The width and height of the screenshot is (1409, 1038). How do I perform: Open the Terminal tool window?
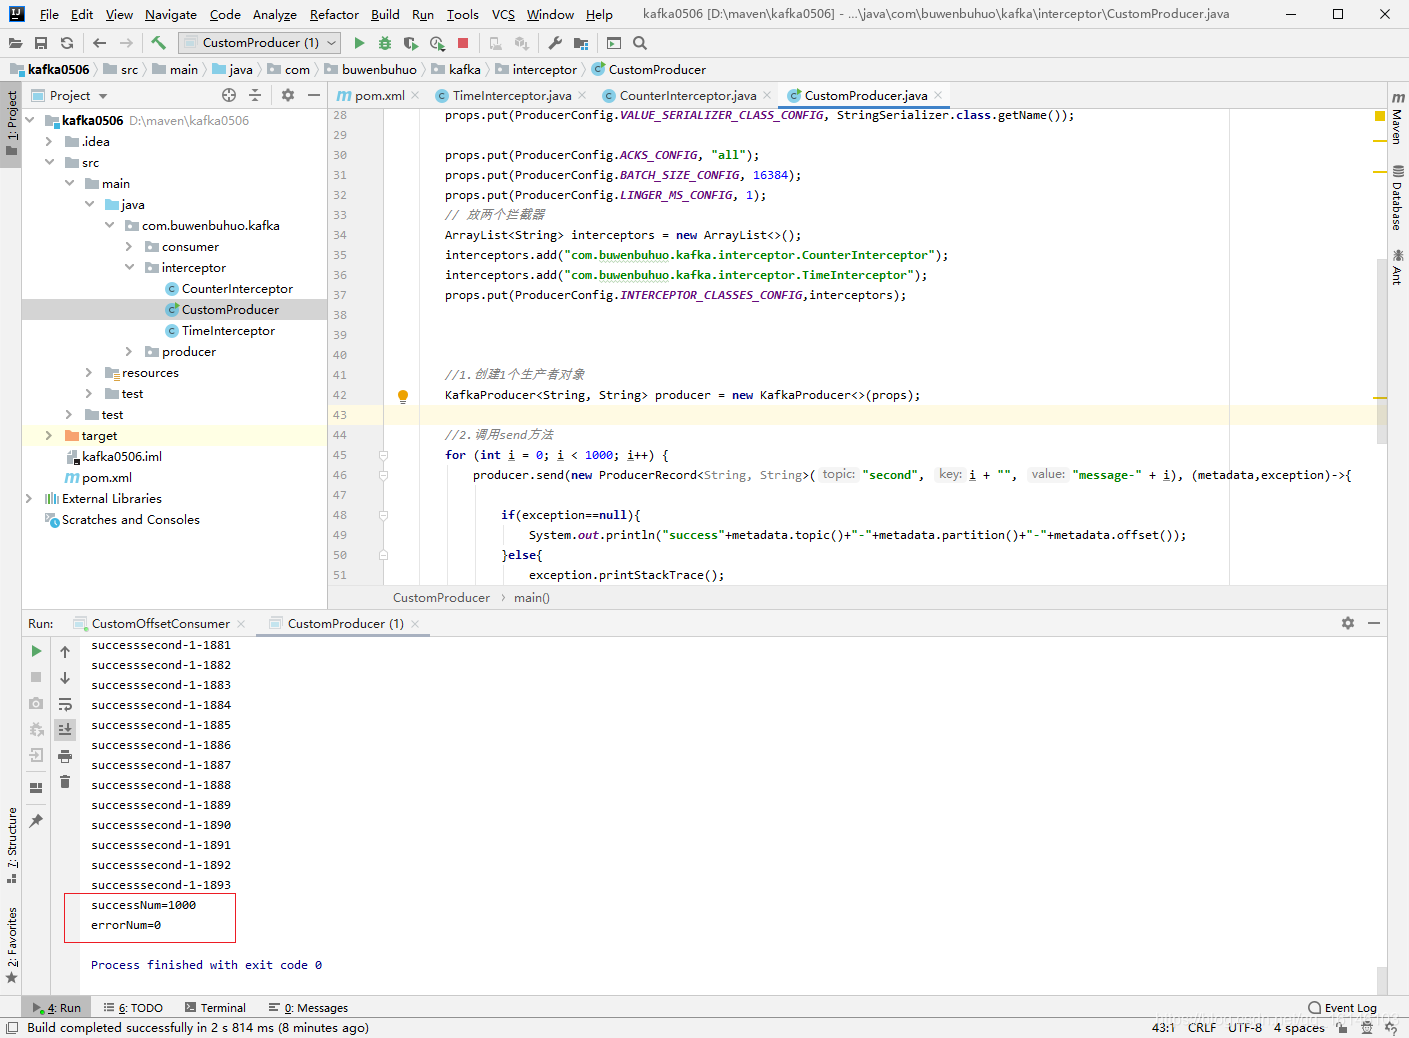click(x=214, y=1008)
